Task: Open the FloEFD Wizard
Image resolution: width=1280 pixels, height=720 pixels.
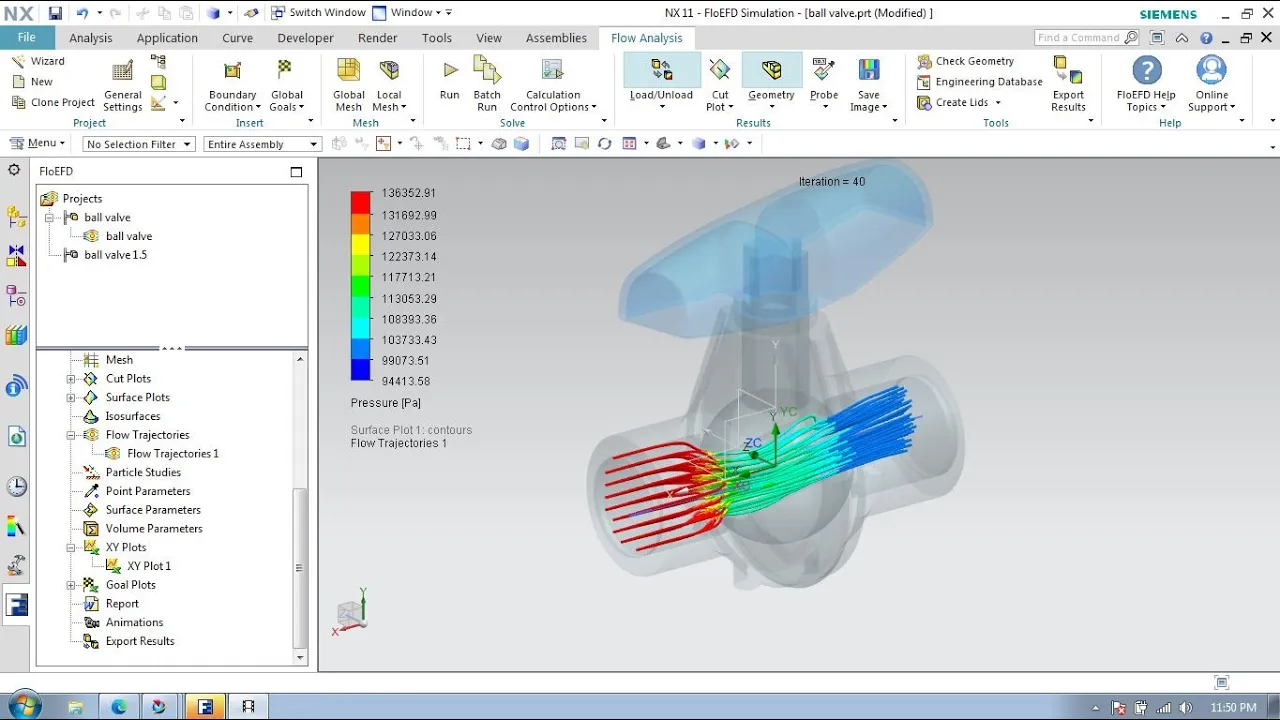Action: (38, 61)
